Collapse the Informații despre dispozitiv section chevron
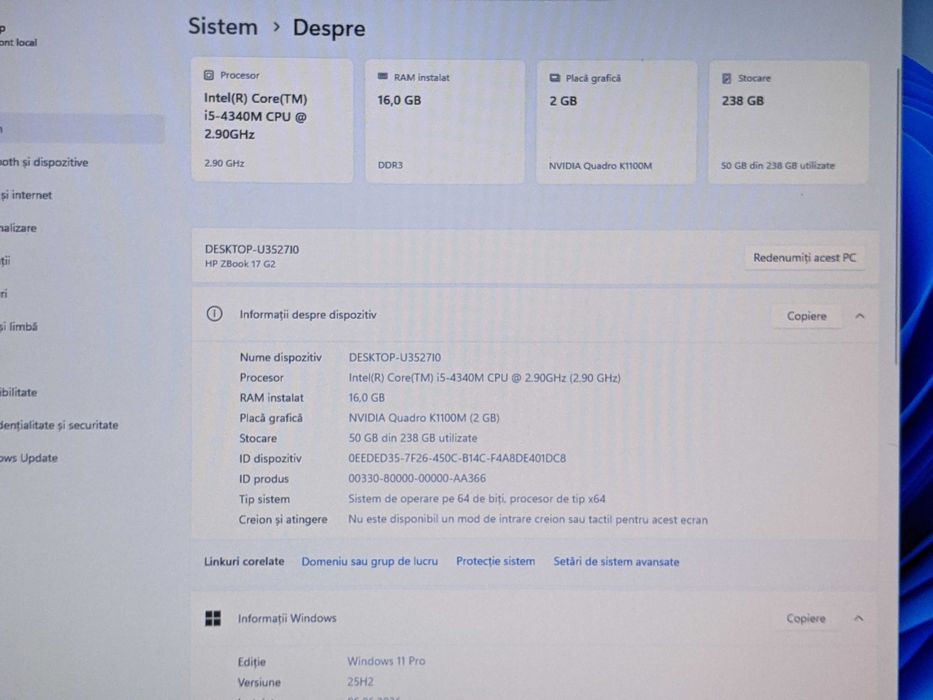933x700 pixels. [860, 316]
